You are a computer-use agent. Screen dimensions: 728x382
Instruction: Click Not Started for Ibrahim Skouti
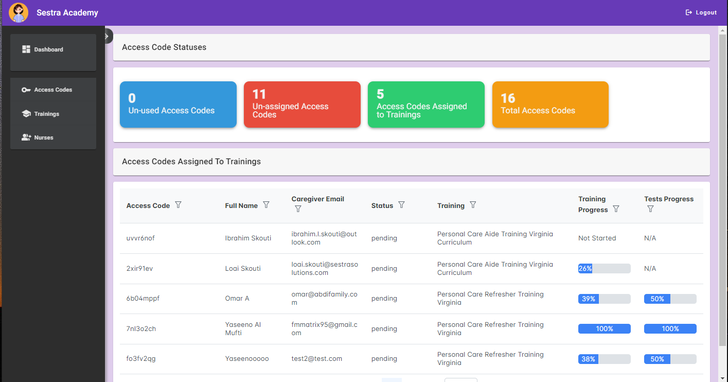[x=597, y=238]
